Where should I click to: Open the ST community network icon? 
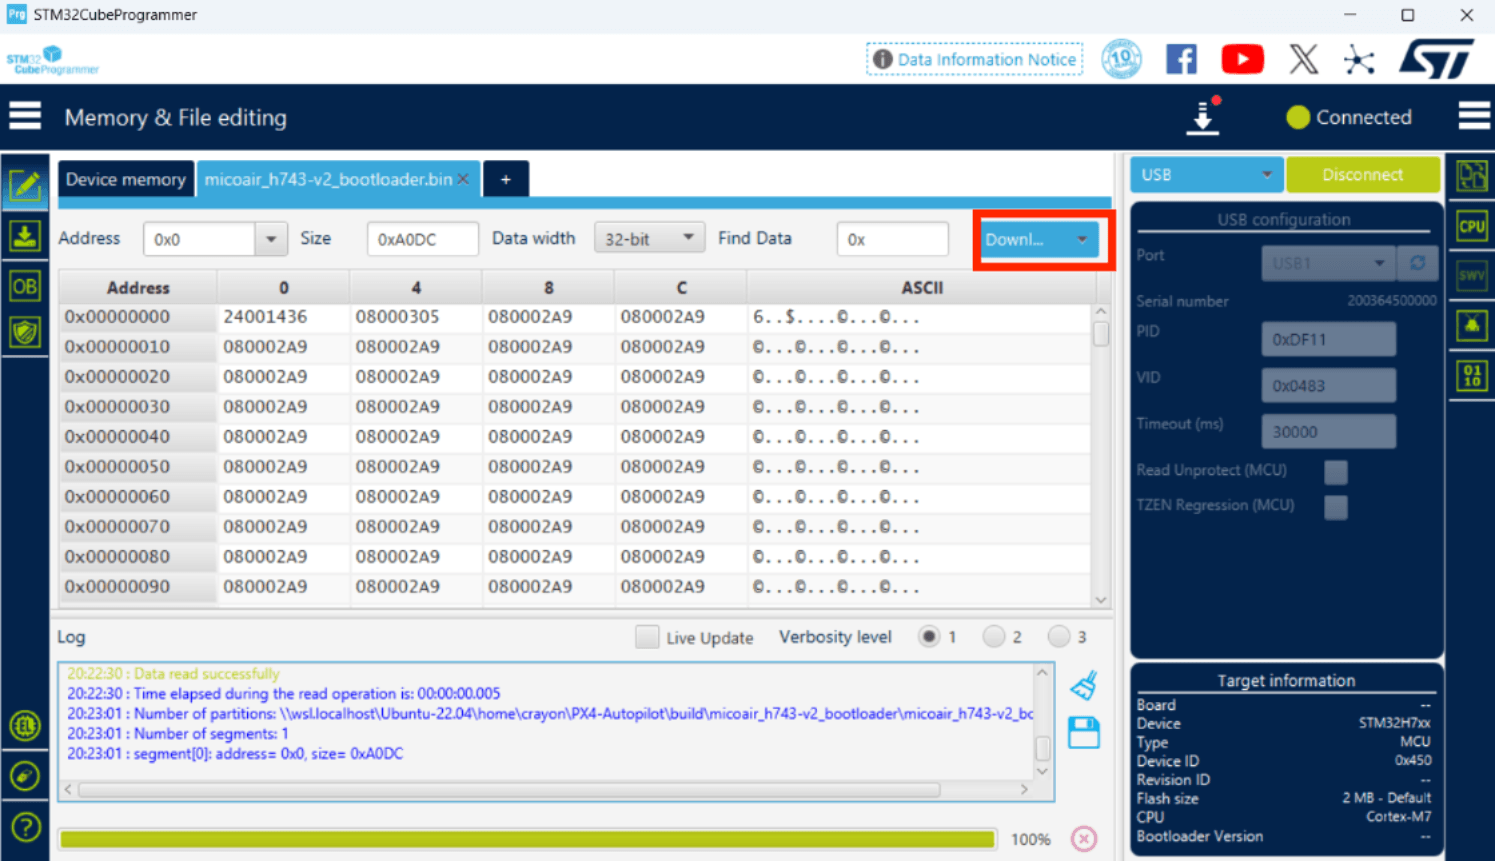[1359, 59]
